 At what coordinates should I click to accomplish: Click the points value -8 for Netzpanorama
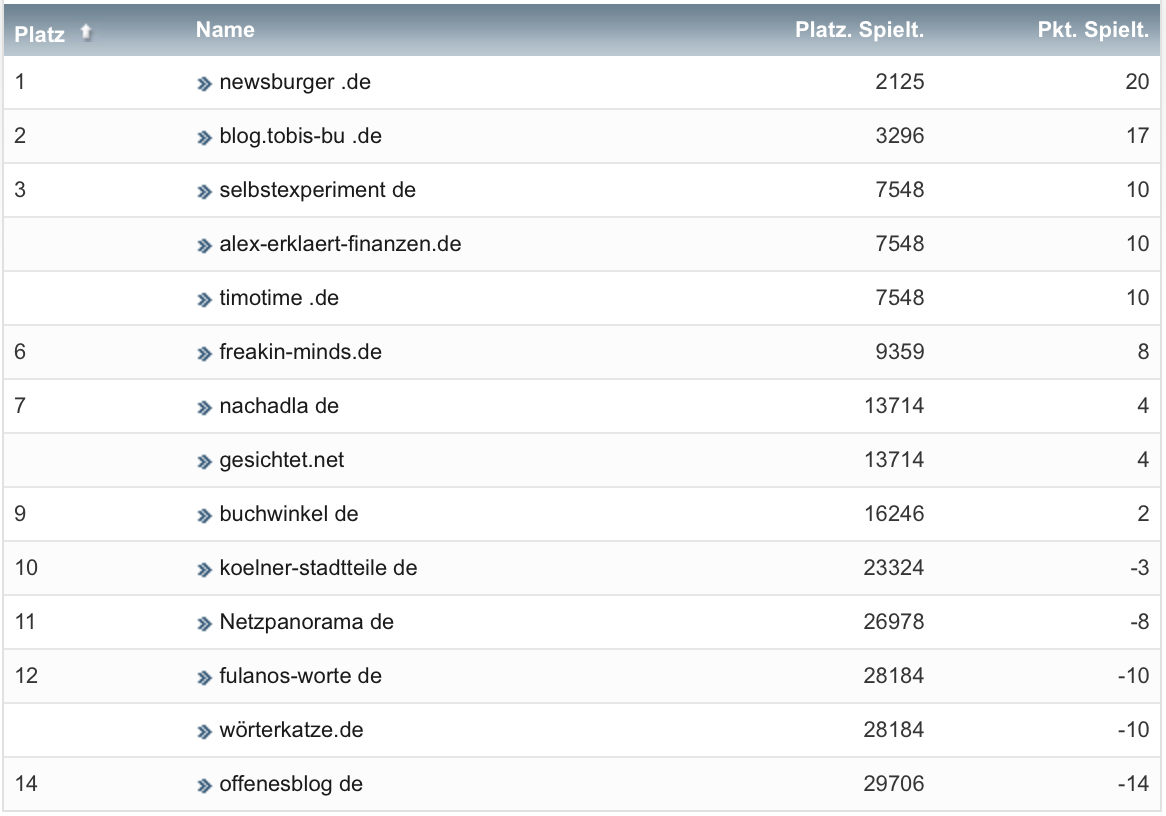1140,622
